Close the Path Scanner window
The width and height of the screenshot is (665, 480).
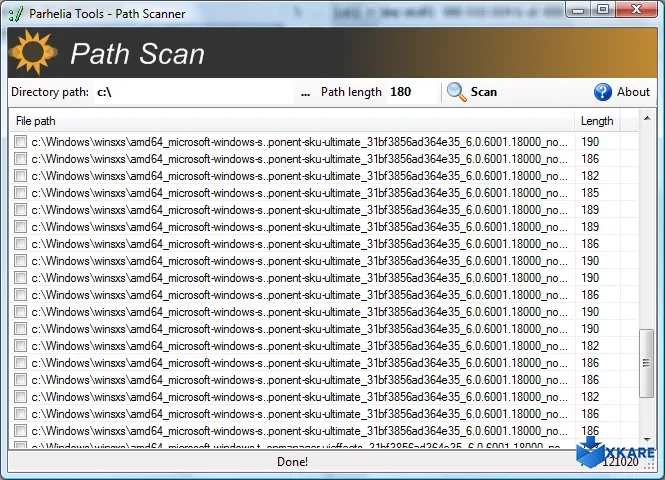tap(636, 10)
